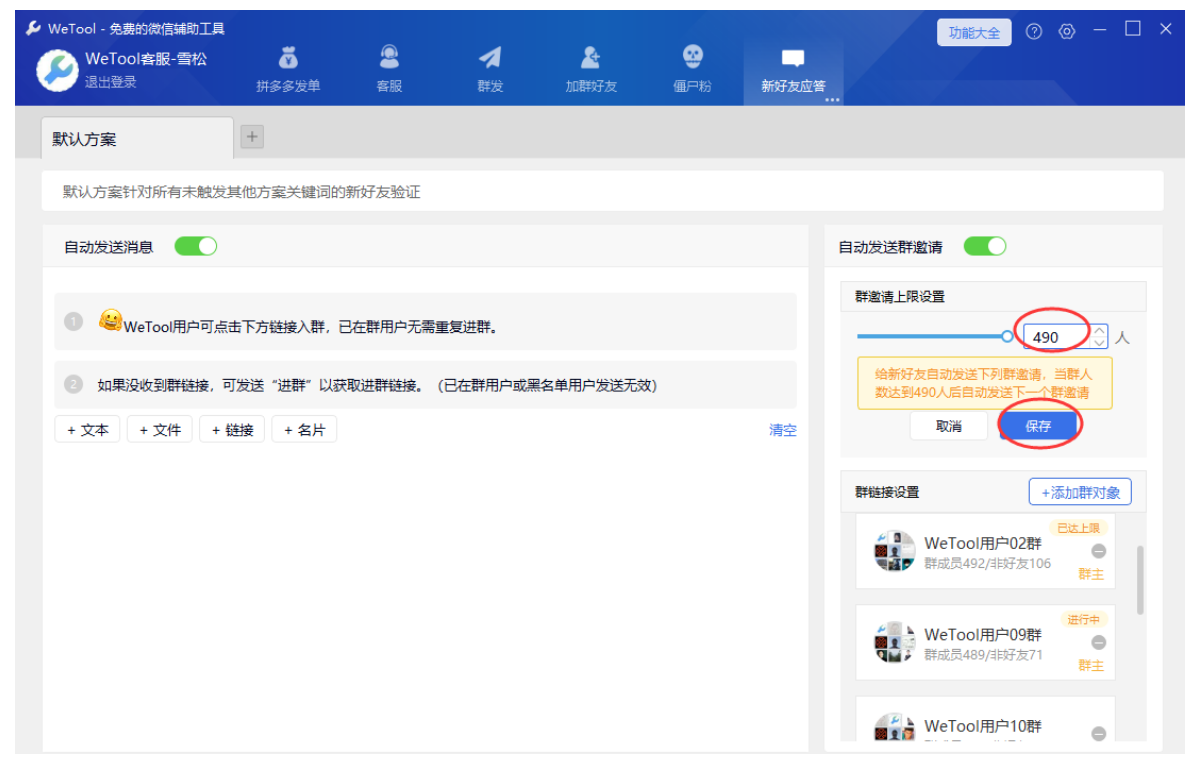Click the emoji in the first message
Screen dimensions: 1193x782
pyautogui.click(x=110, y=320)
